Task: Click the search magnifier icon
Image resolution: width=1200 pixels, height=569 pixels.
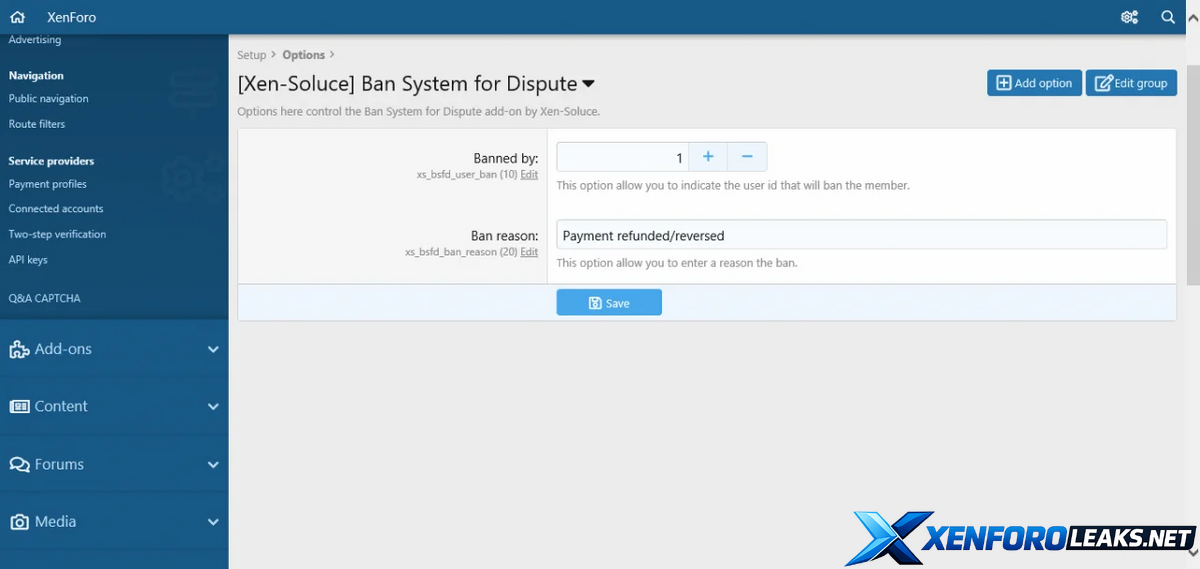Action: click(1168, 17)
